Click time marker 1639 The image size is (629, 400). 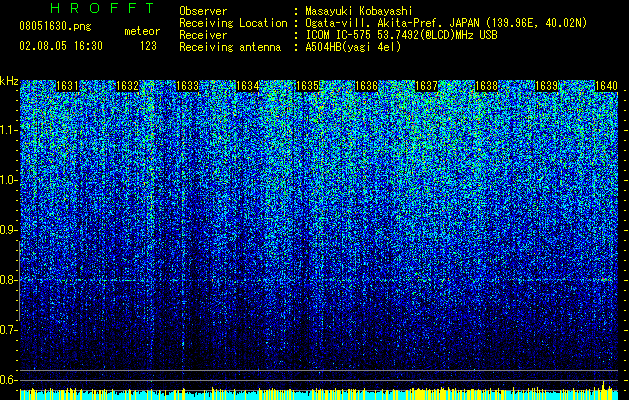(x=546, y=86)
